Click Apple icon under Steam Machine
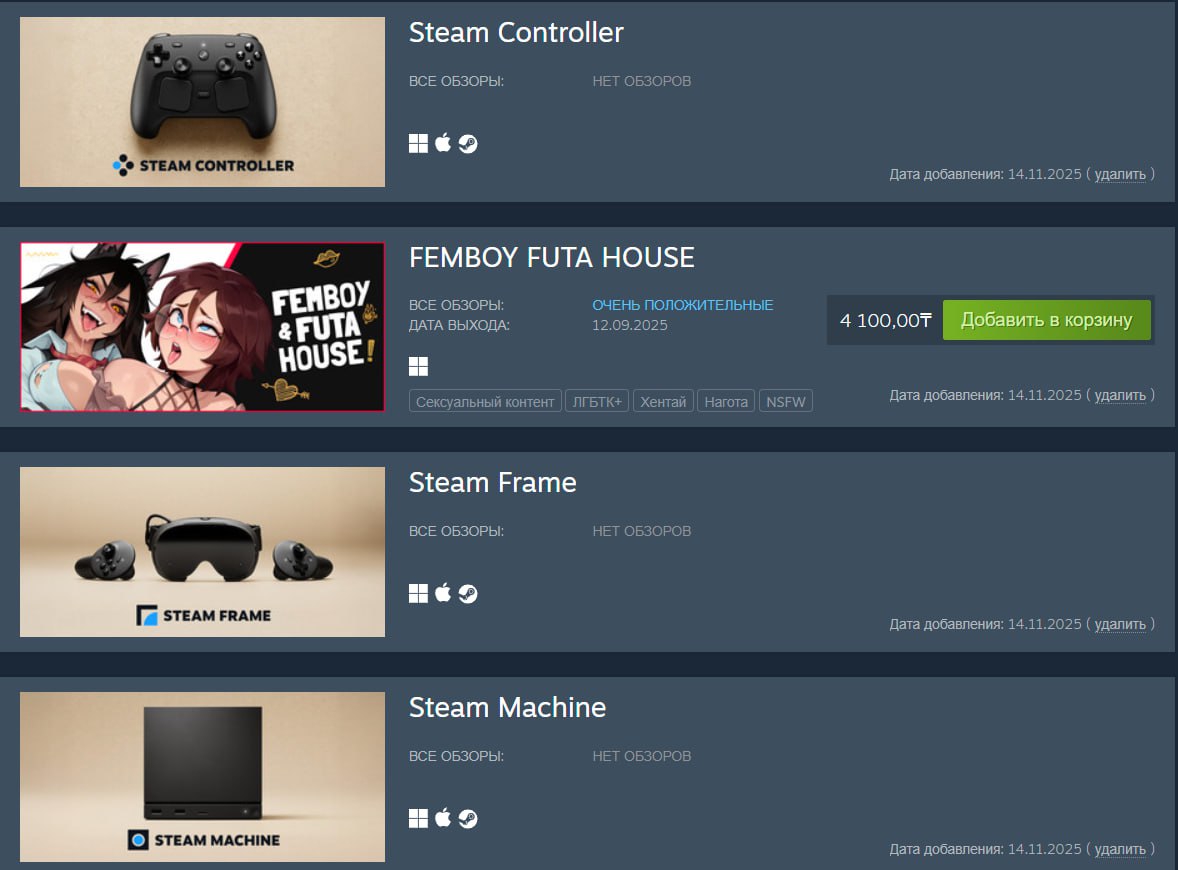 pos(443,817)
